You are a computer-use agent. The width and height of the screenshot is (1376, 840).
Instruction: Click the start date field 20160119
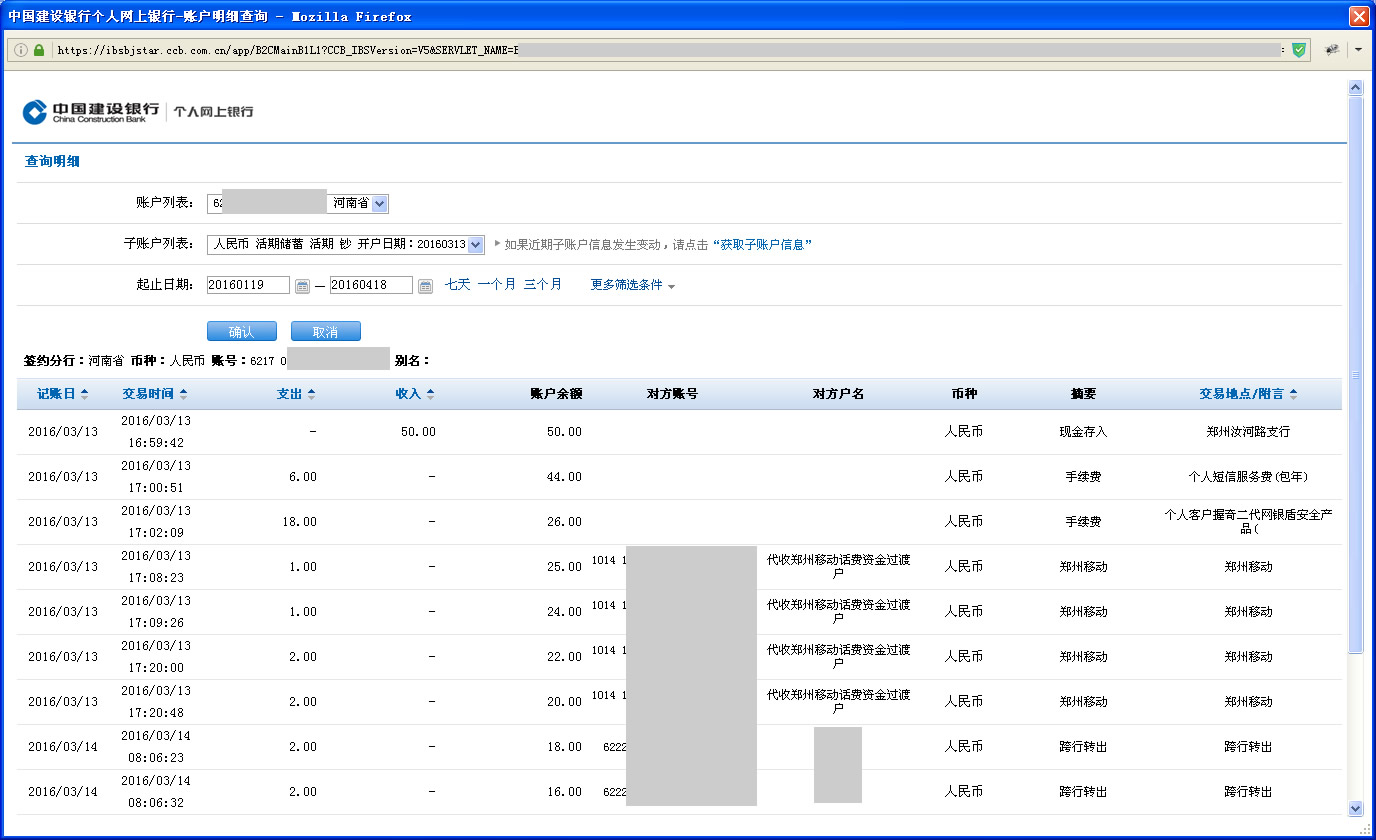tap(248, 285)
